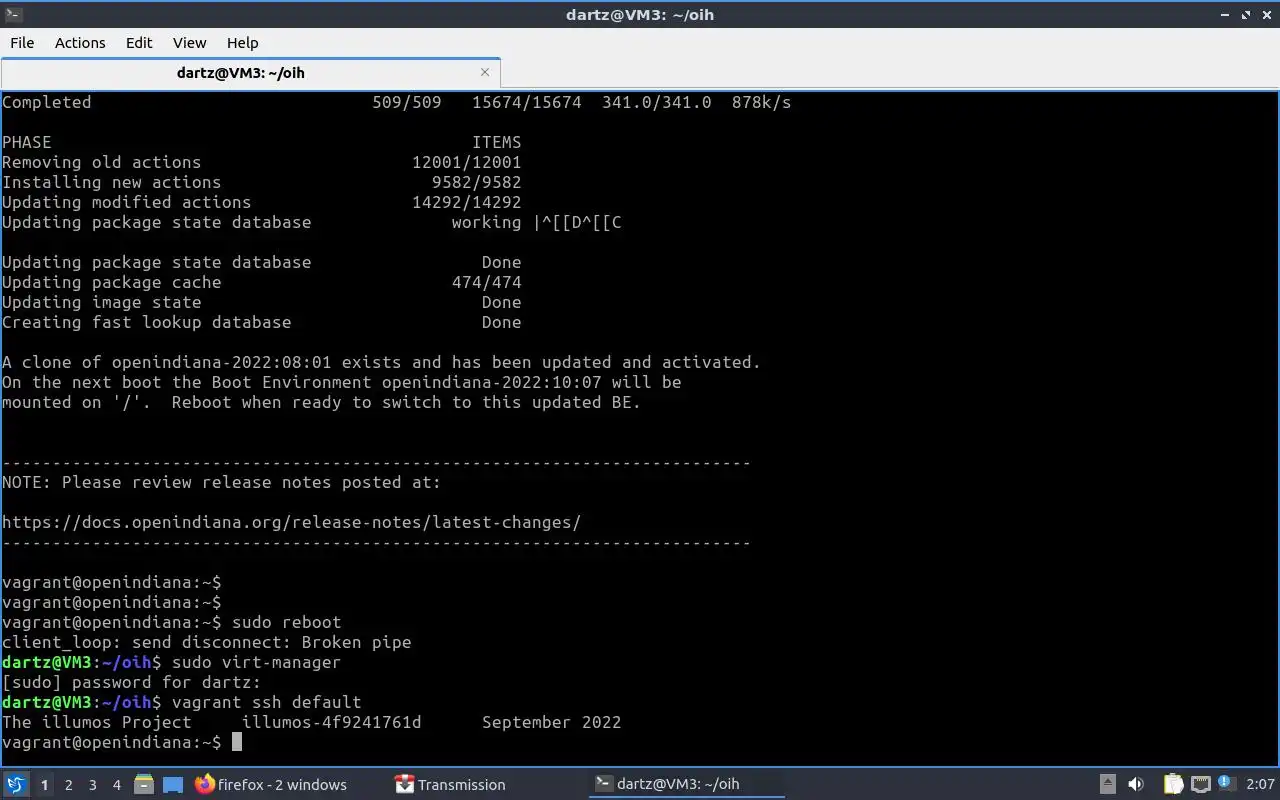This screenshot has width=1280, height=800.
Task: Click the 2:07 panel clock
Action: tap(1260, 784)
